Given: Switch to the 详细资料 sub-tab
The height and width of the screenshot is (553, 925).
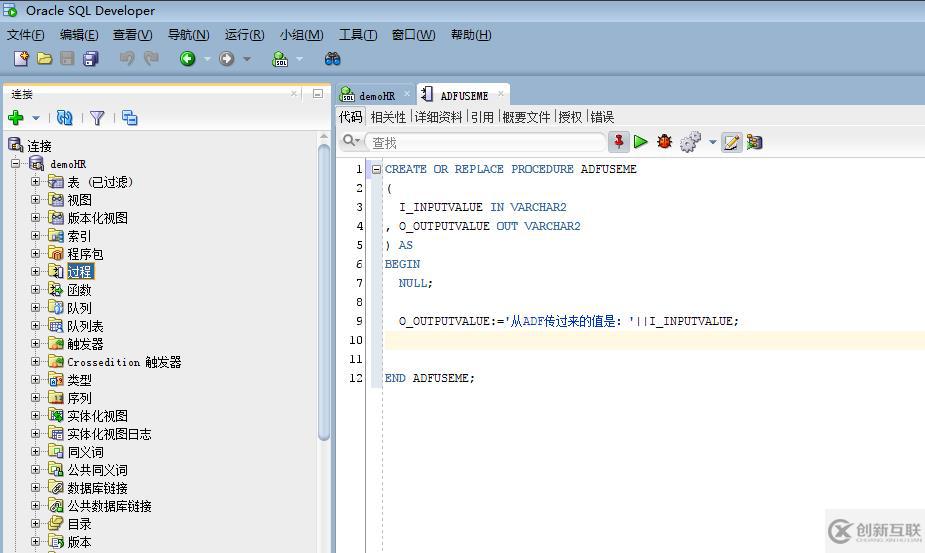Looking at the screenshot, I should coord(438,117).
